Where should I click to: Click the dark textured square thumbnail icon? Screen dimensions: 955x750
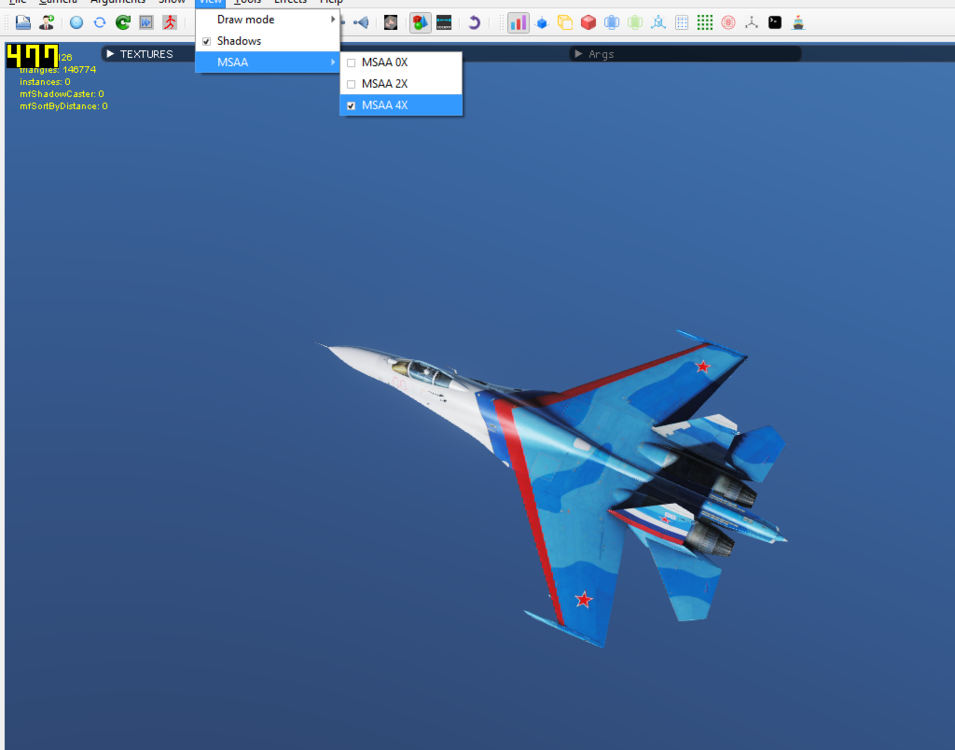[390, 23]
